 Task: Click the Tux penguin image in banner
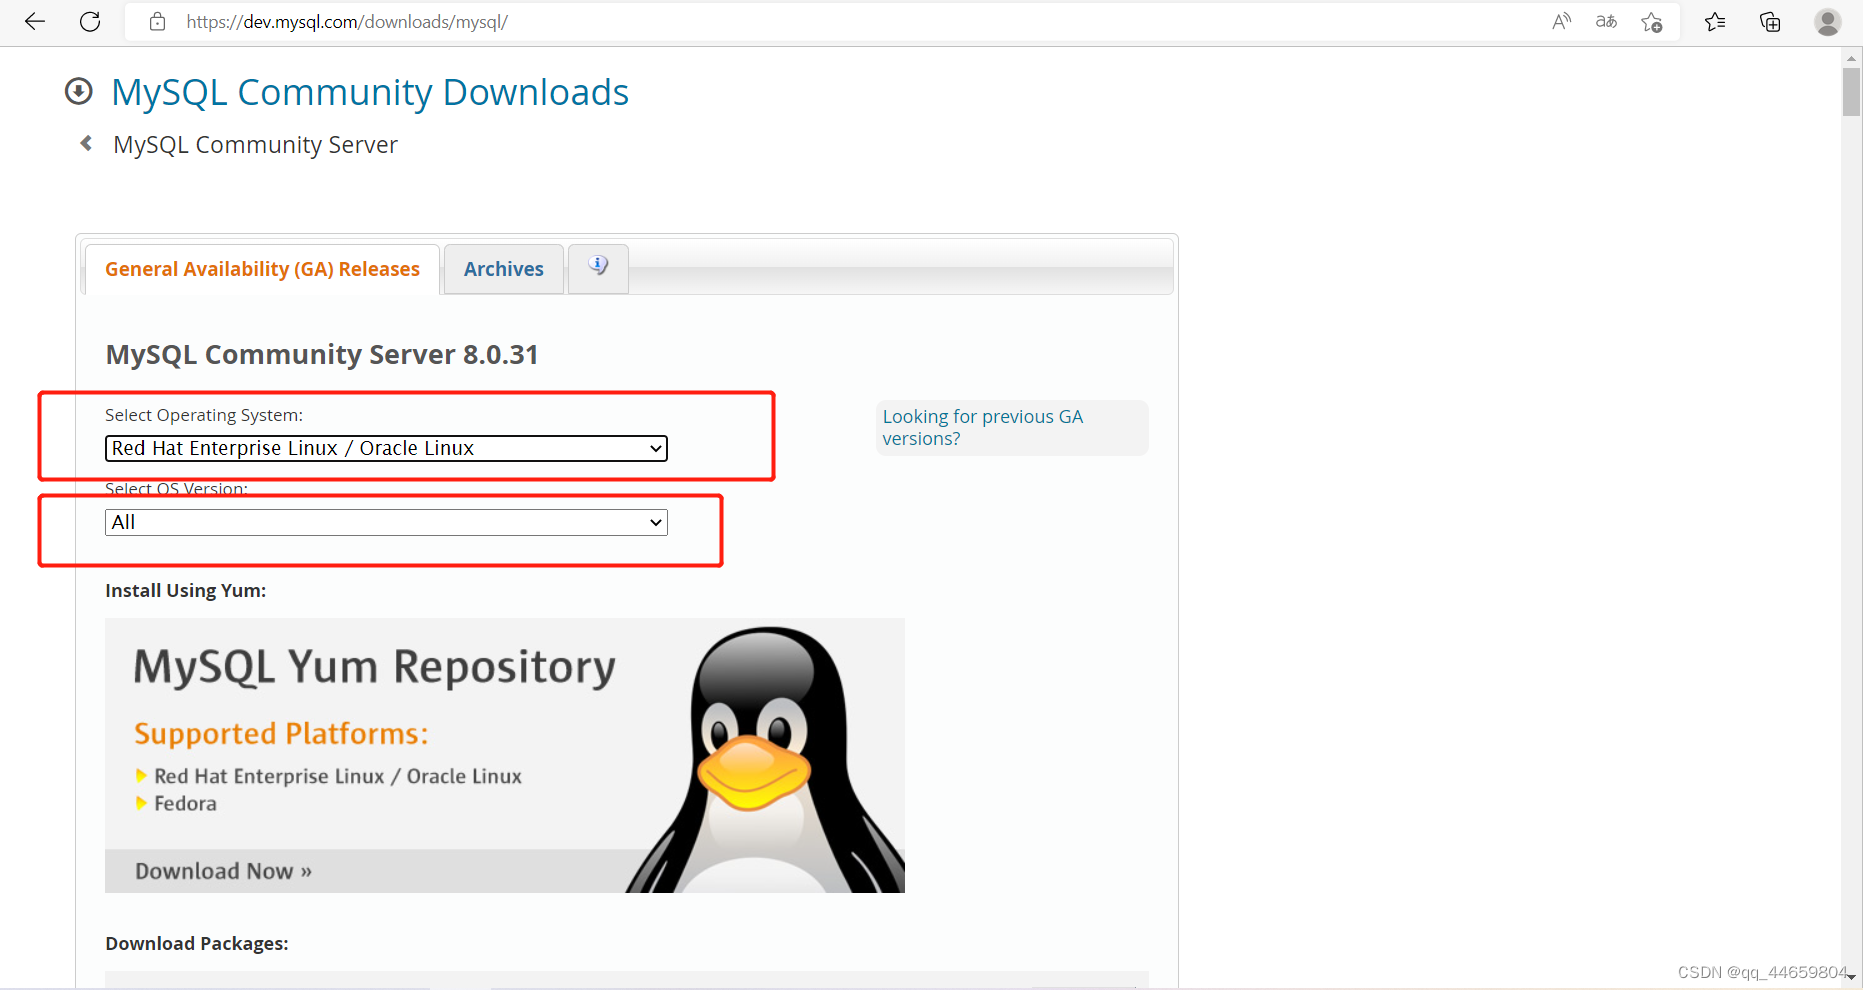(x=765, y=760)
